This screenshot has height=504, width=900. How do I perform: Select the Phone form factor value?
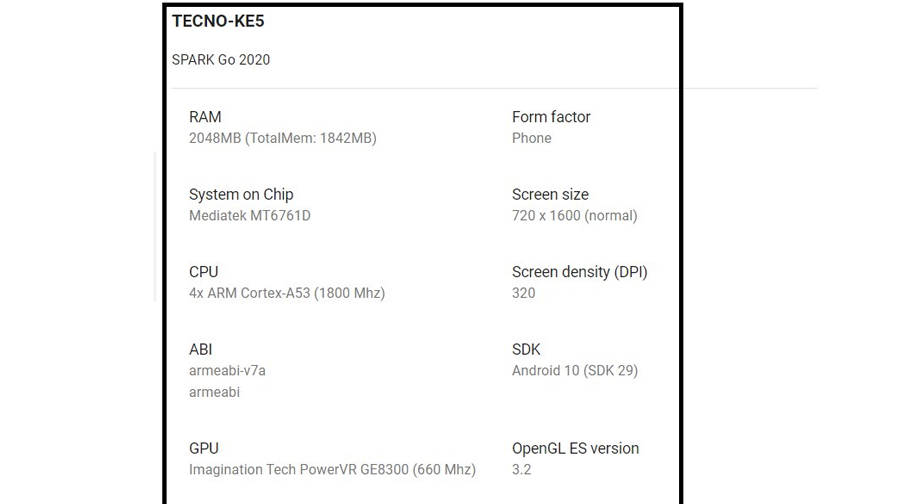coord(531,138)
